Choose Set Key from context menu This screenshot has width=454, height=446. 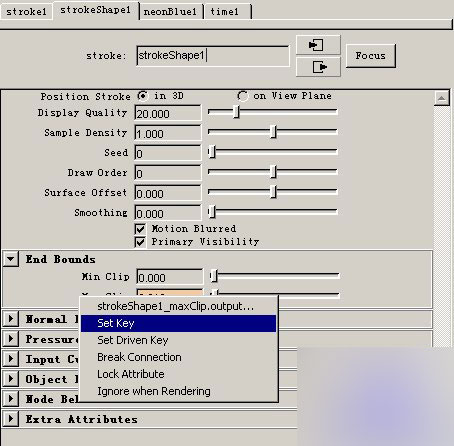coord(178,323)
